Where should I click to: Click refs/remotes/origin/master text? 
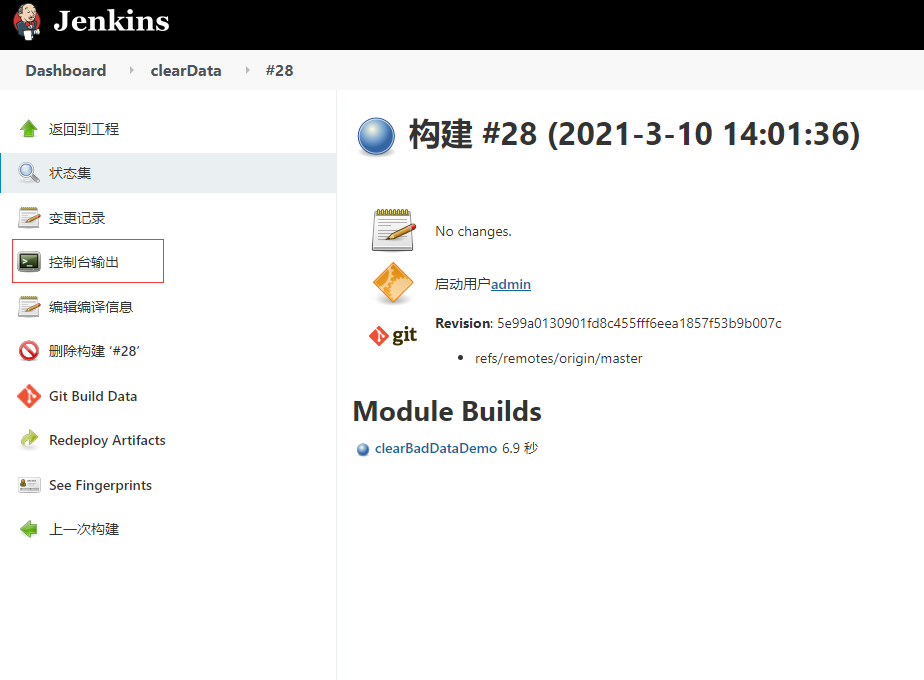(x=559, y=358)
